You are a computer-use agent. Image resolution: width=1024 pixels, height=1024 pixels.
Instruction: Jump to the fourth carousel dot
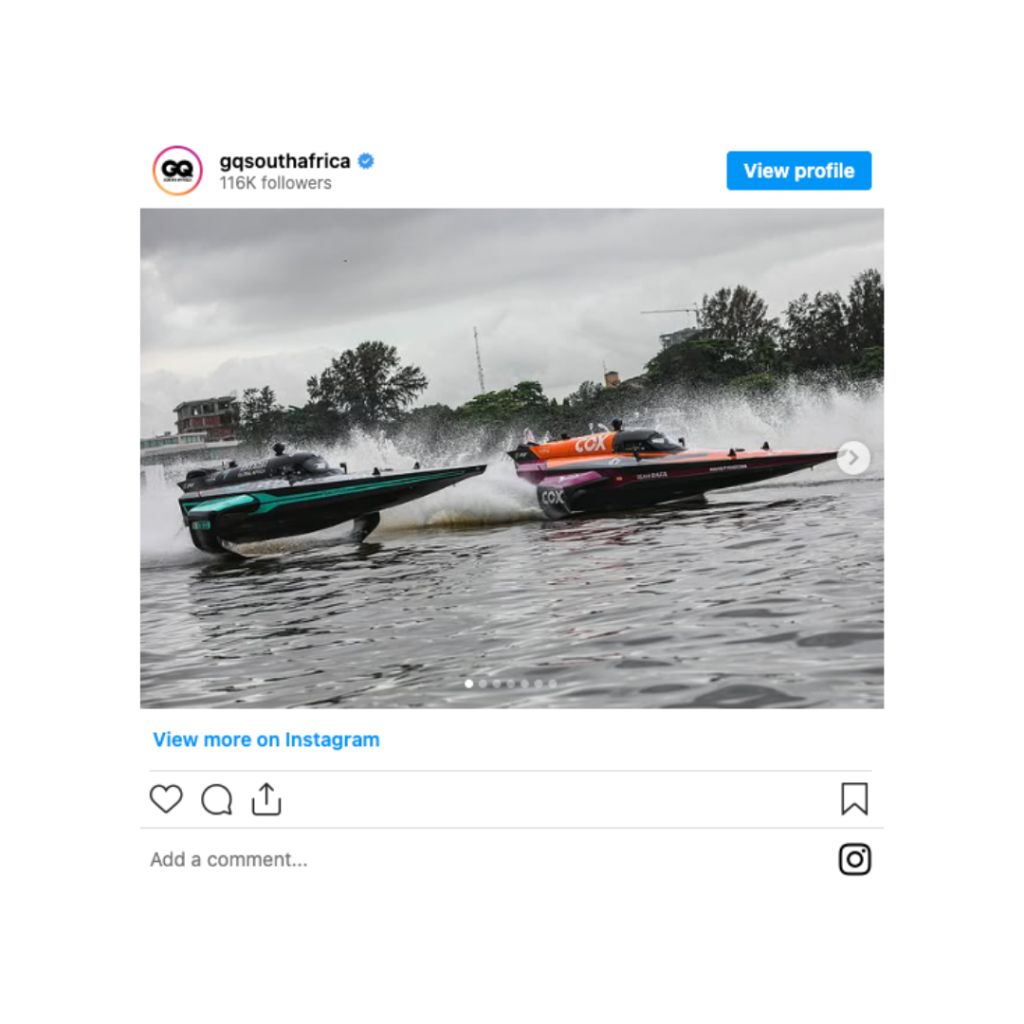pyautogui.click(x=511, y=684)
